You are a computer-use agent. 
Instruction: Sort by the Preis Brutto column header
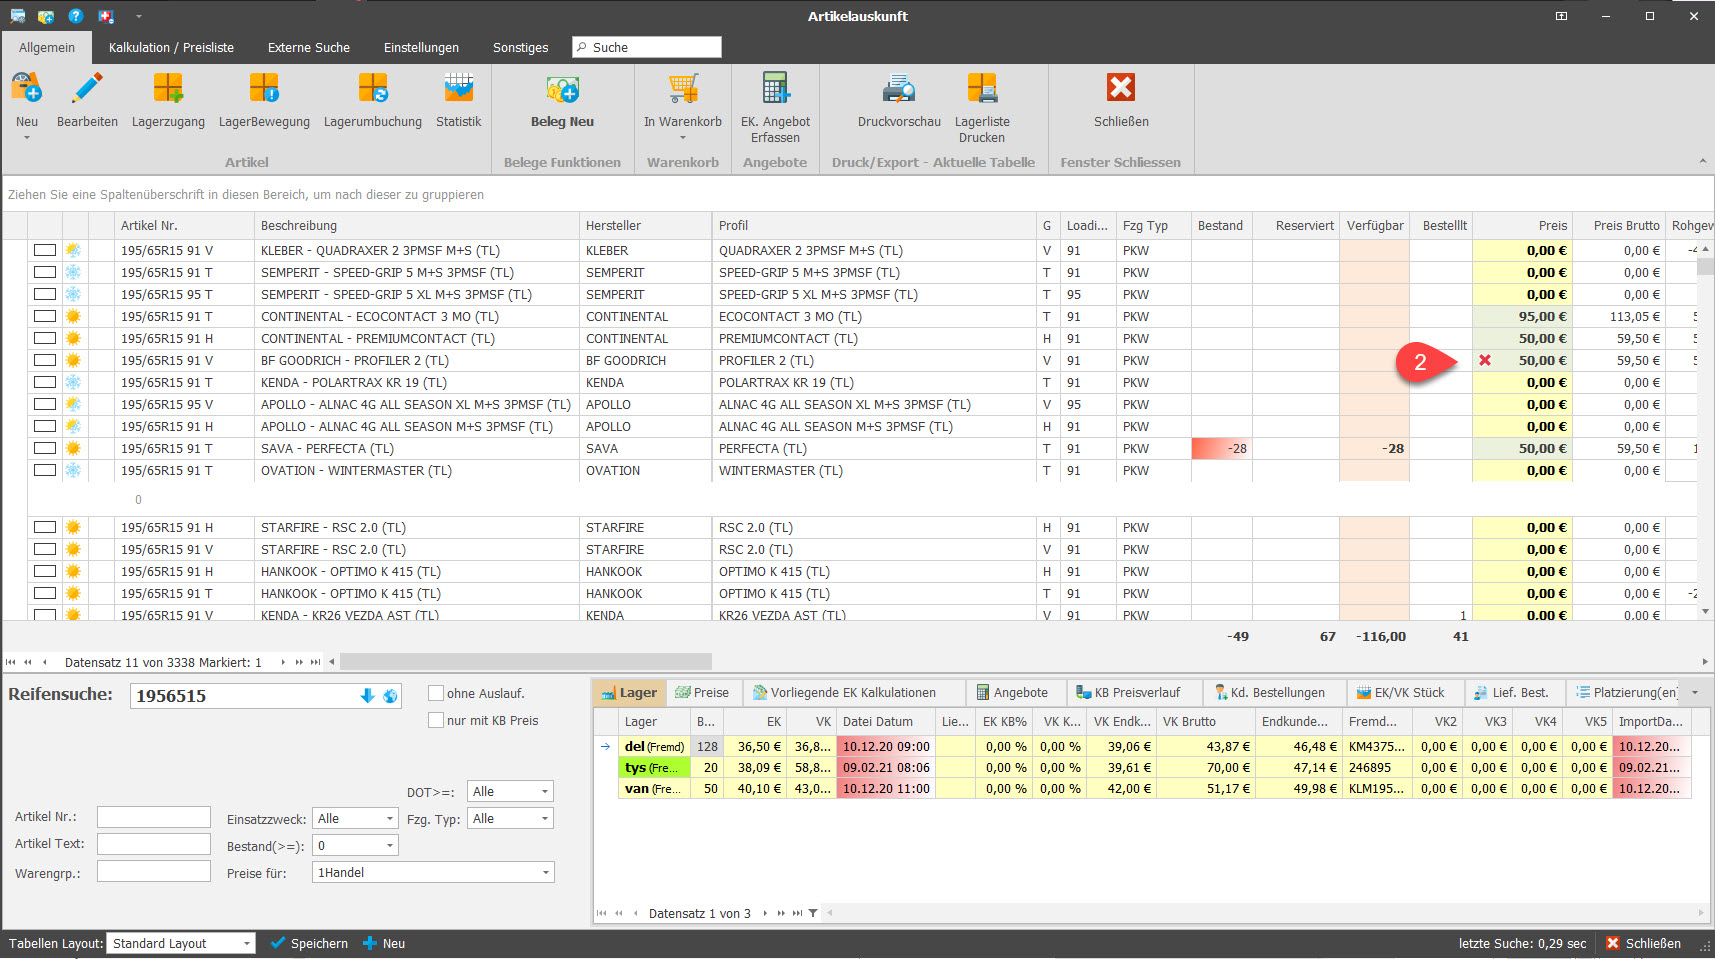[x=1619, y=225]
